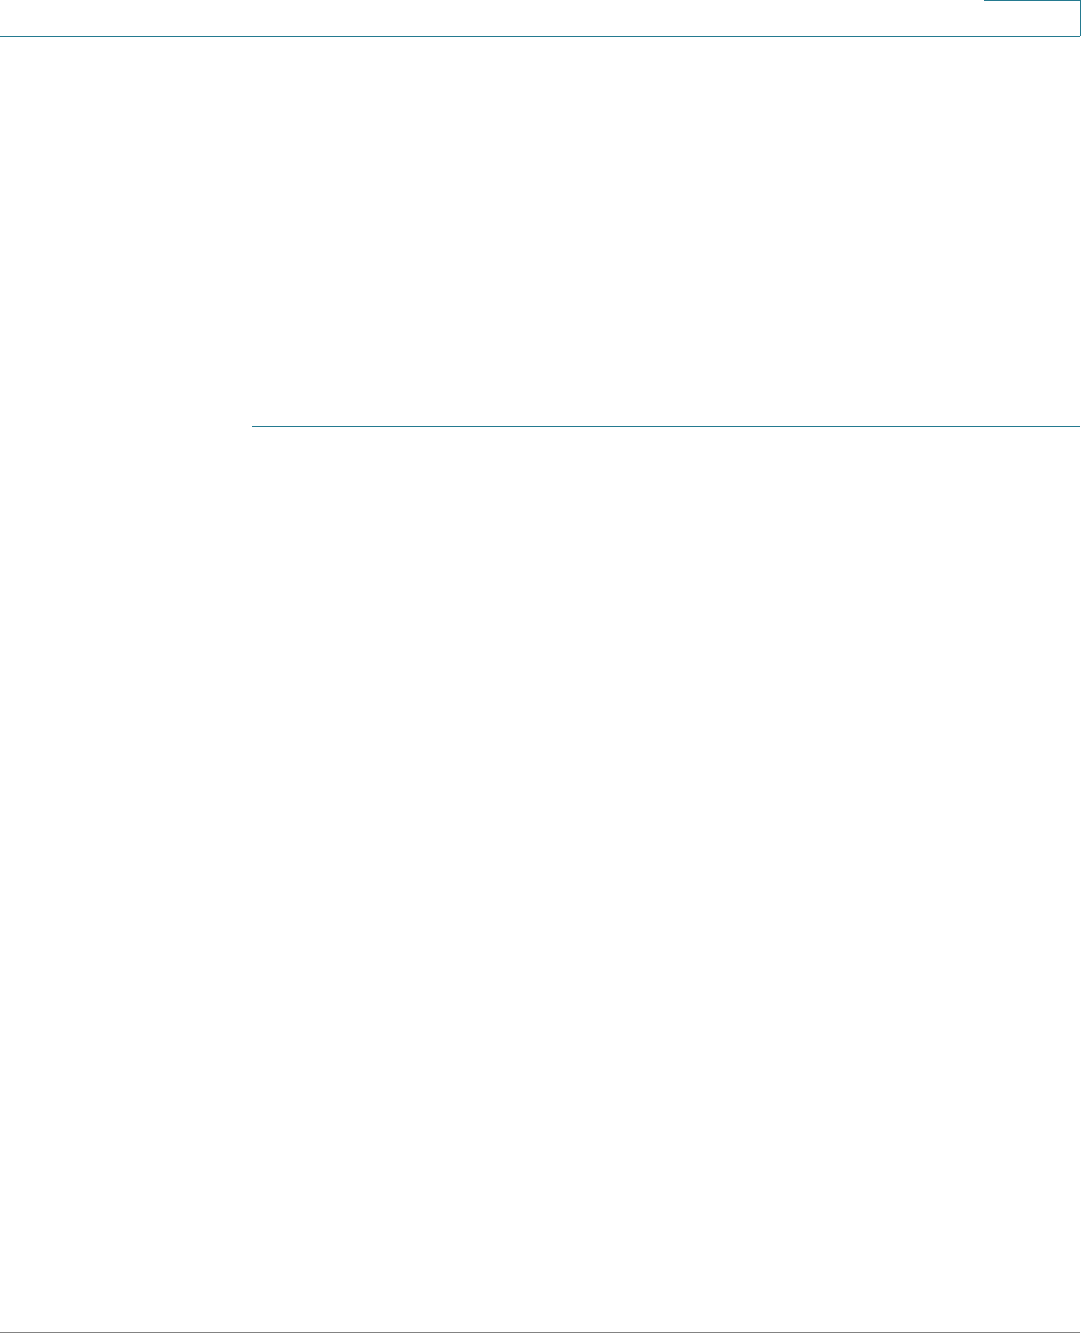
Task: Click the blue horizontal divider line
Action: click(x=666, y=427)
